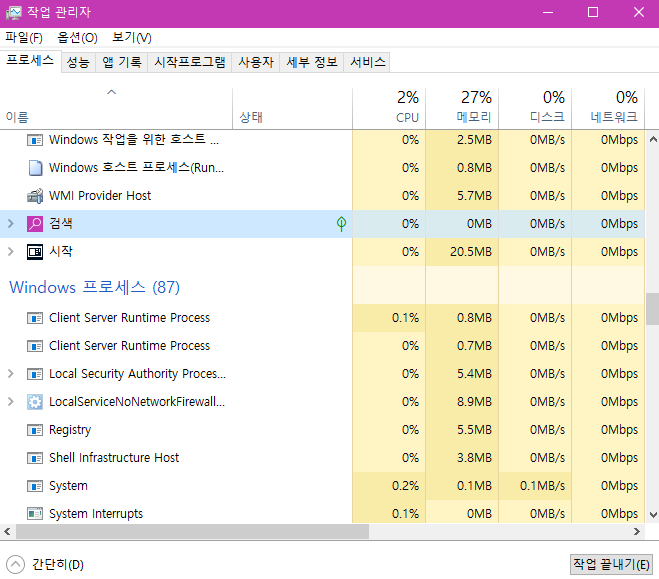Open the 보기(V) menu
Viewport: 659px width, 579px height.
pos(132,38)
